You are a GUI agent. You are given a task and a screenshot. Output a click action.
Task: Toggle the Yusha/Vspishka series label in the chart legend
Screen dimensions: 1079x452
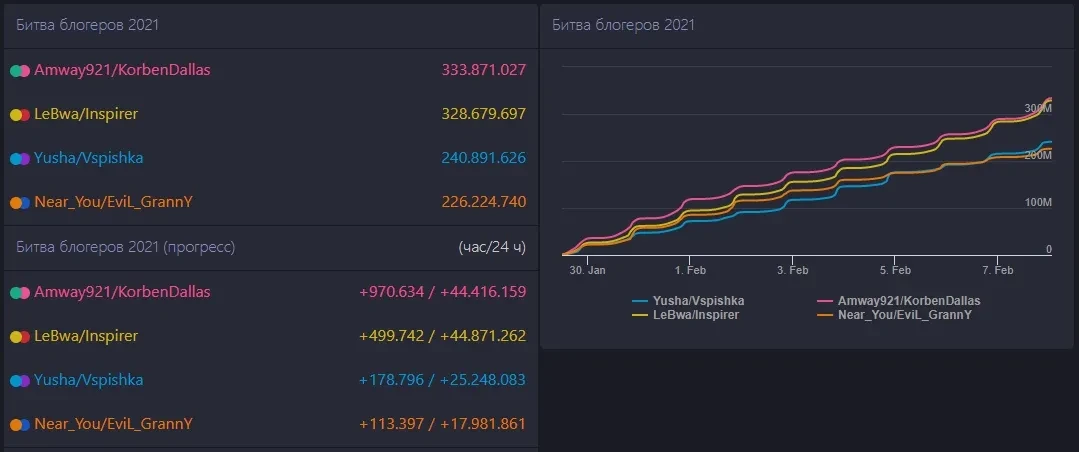[x=698, y=300]
